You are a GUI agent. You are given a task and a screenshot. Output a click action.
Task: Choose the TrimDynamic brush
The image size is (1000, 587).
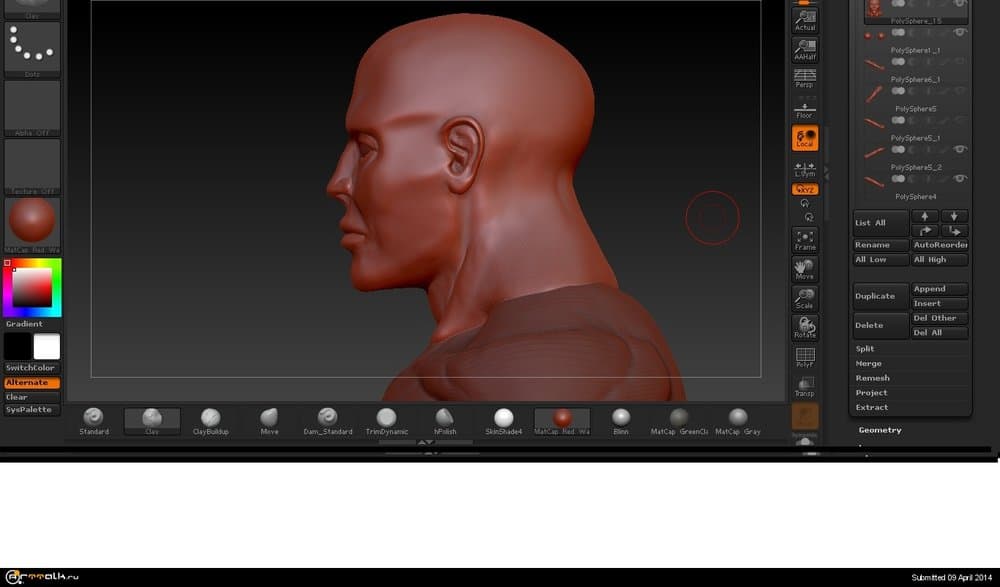click(386, 420)
